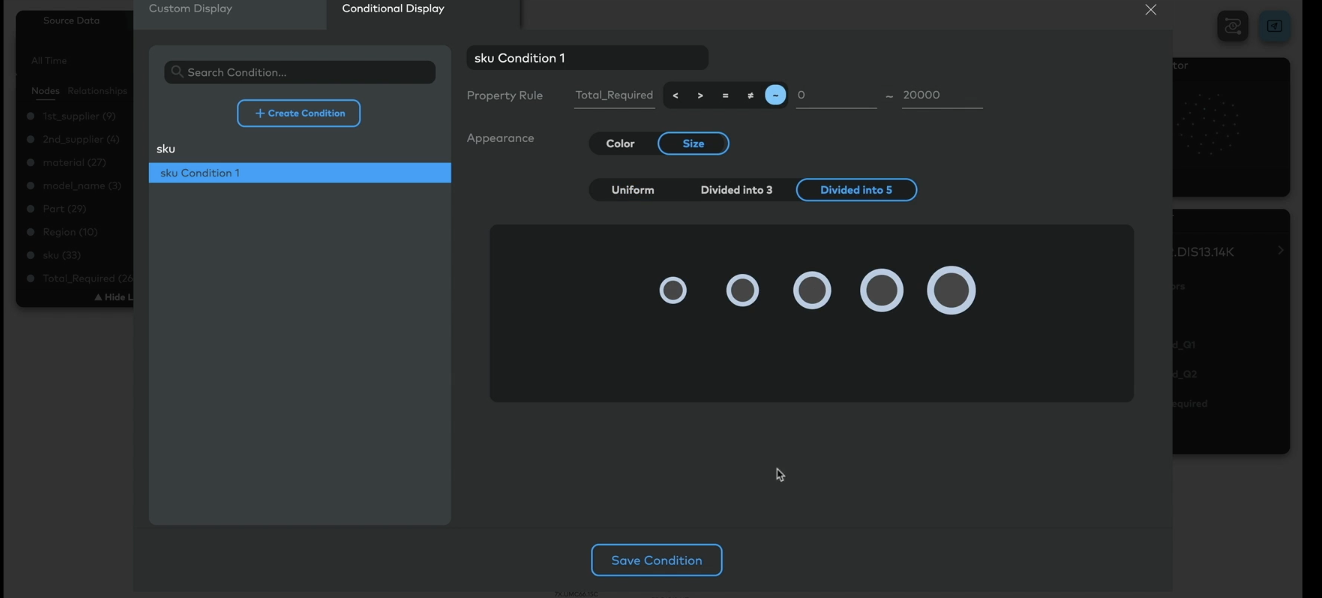The height and width of the screenshot is (598, 1322).
Task: Select the less-than operator
Action: pos(675,95)
